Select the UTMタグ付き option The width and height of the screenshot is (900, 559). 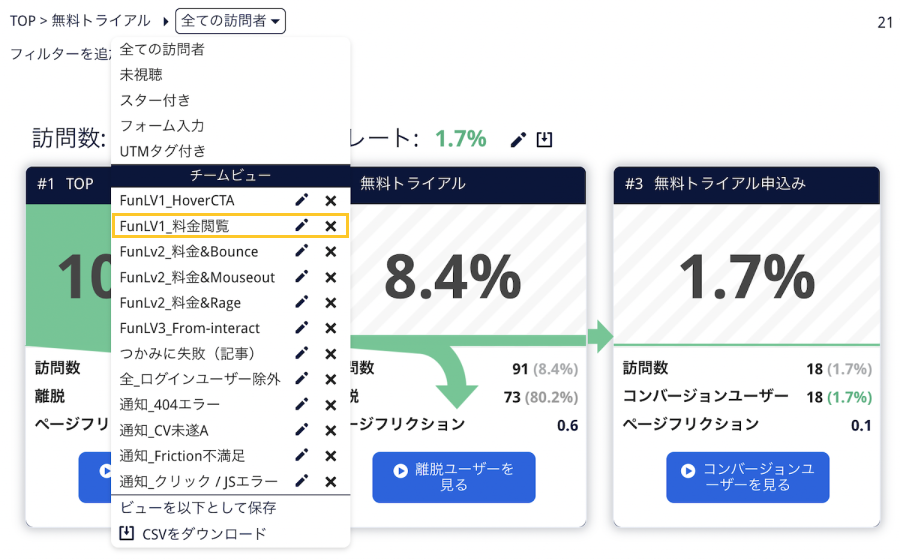[162, 151]
